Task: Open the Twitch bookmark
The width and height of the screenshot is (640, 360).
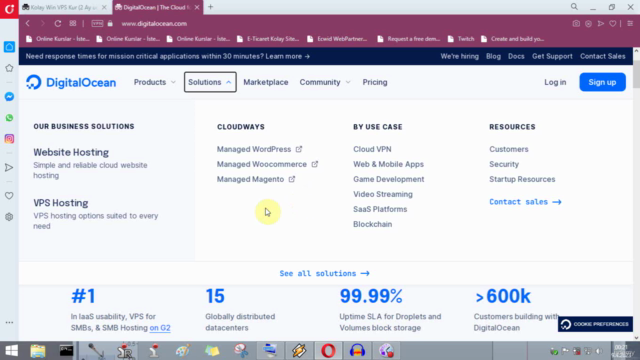Action: tap(461, 39)
